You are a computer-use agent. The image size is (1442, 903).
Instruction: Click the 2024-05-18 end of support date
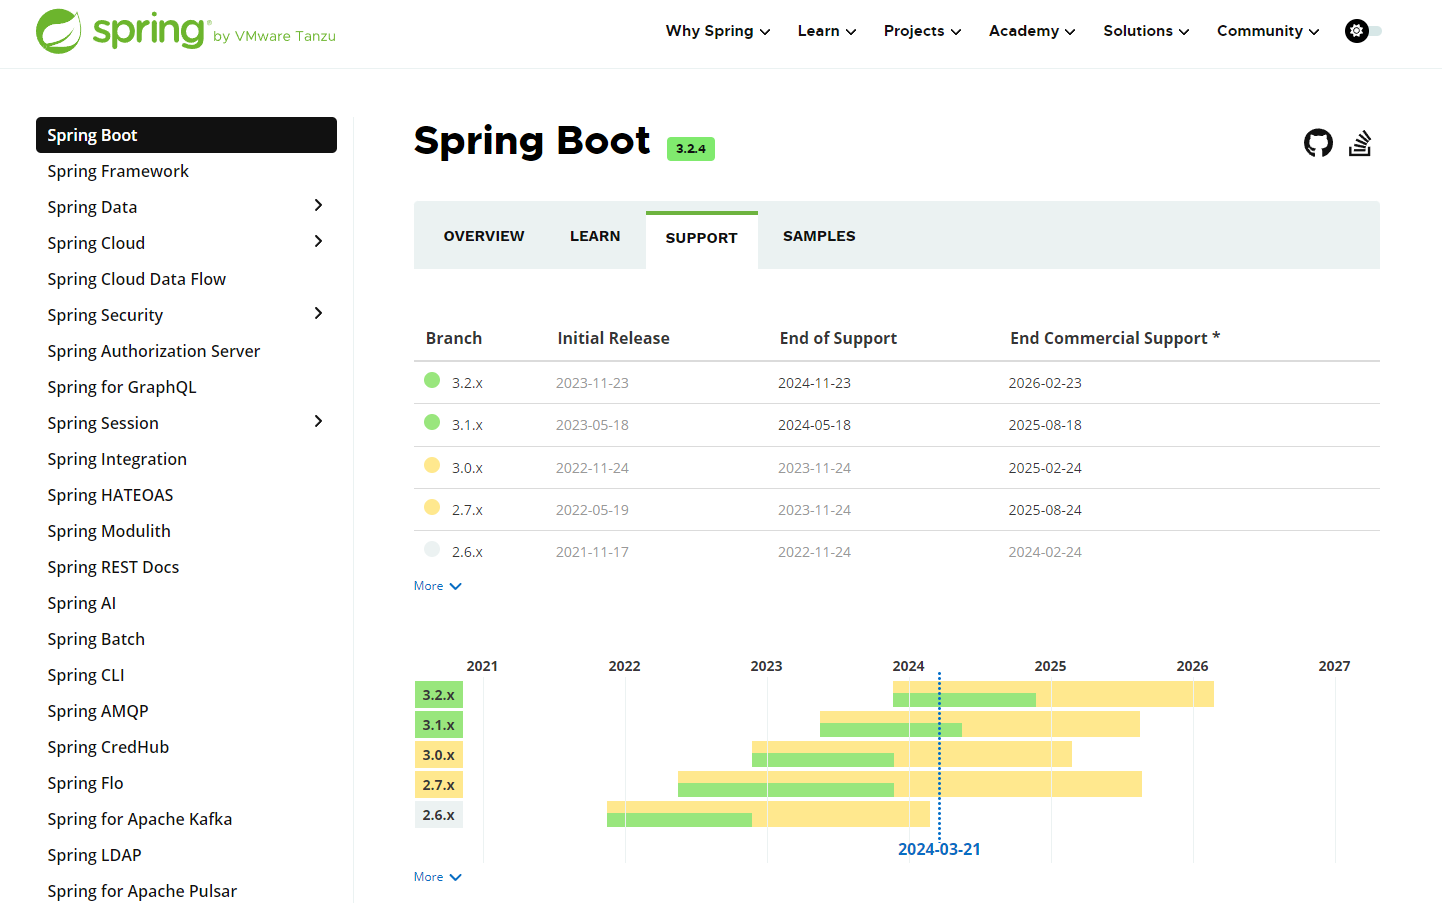tap(815, 425)
